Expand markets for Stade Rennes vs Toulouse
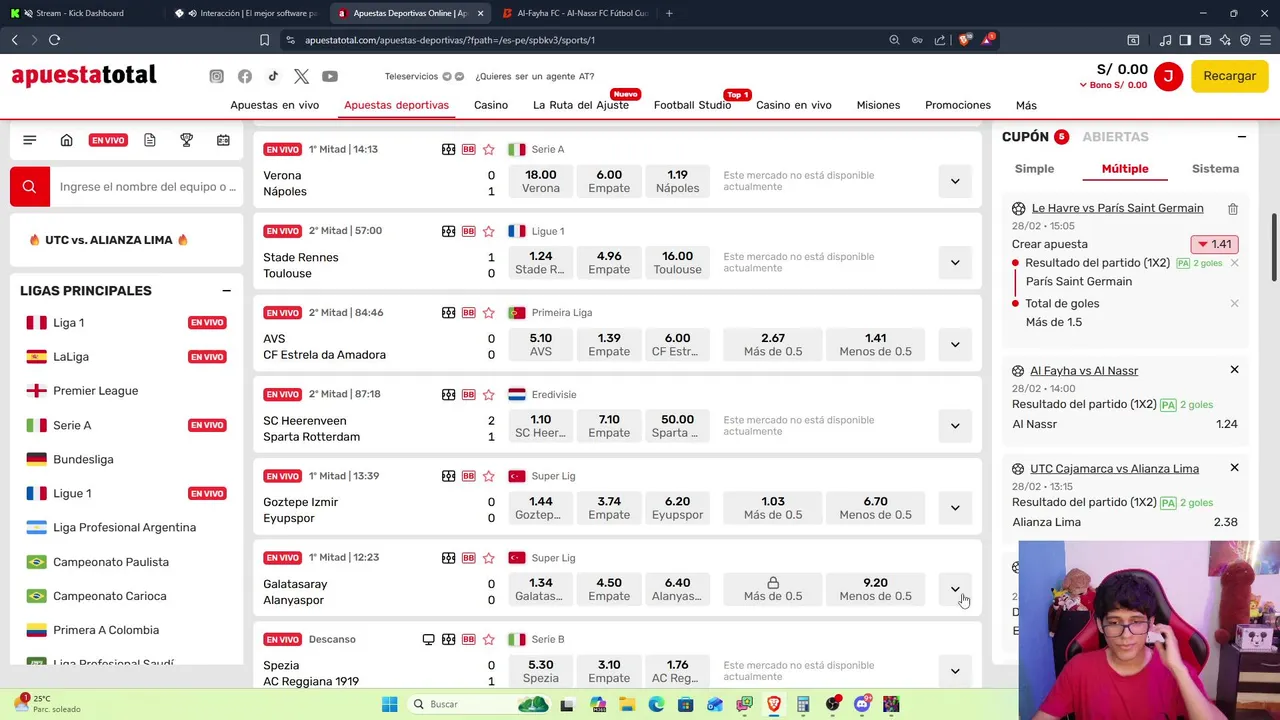 click(x=955, y=263)
